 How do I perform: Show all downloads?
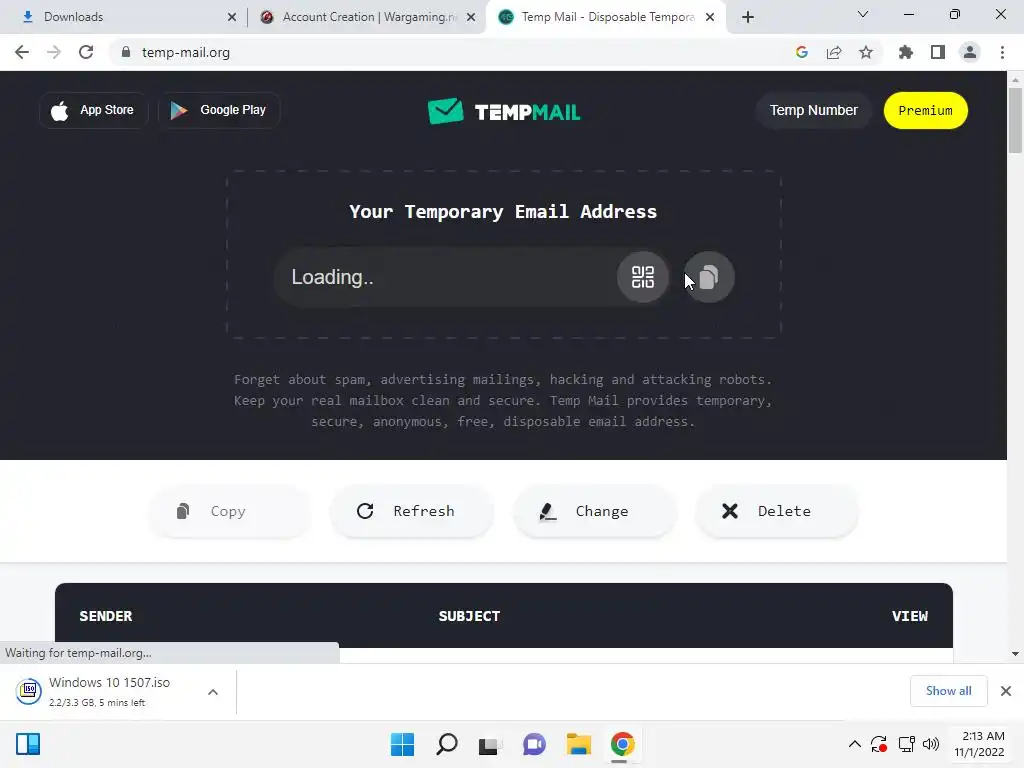948,691
